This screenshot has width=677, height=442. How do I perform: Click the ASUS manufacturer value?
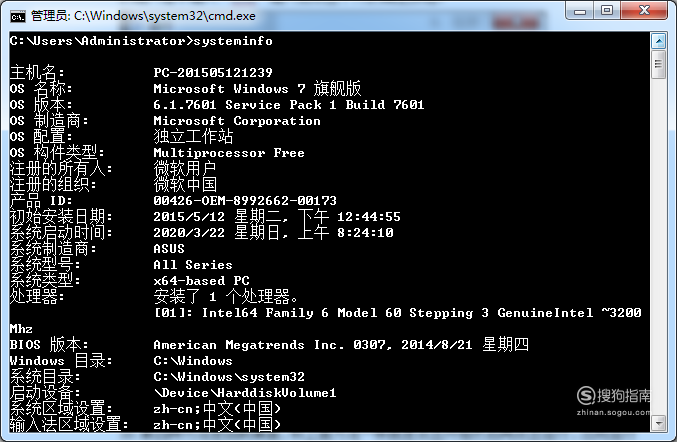(169, 249)
